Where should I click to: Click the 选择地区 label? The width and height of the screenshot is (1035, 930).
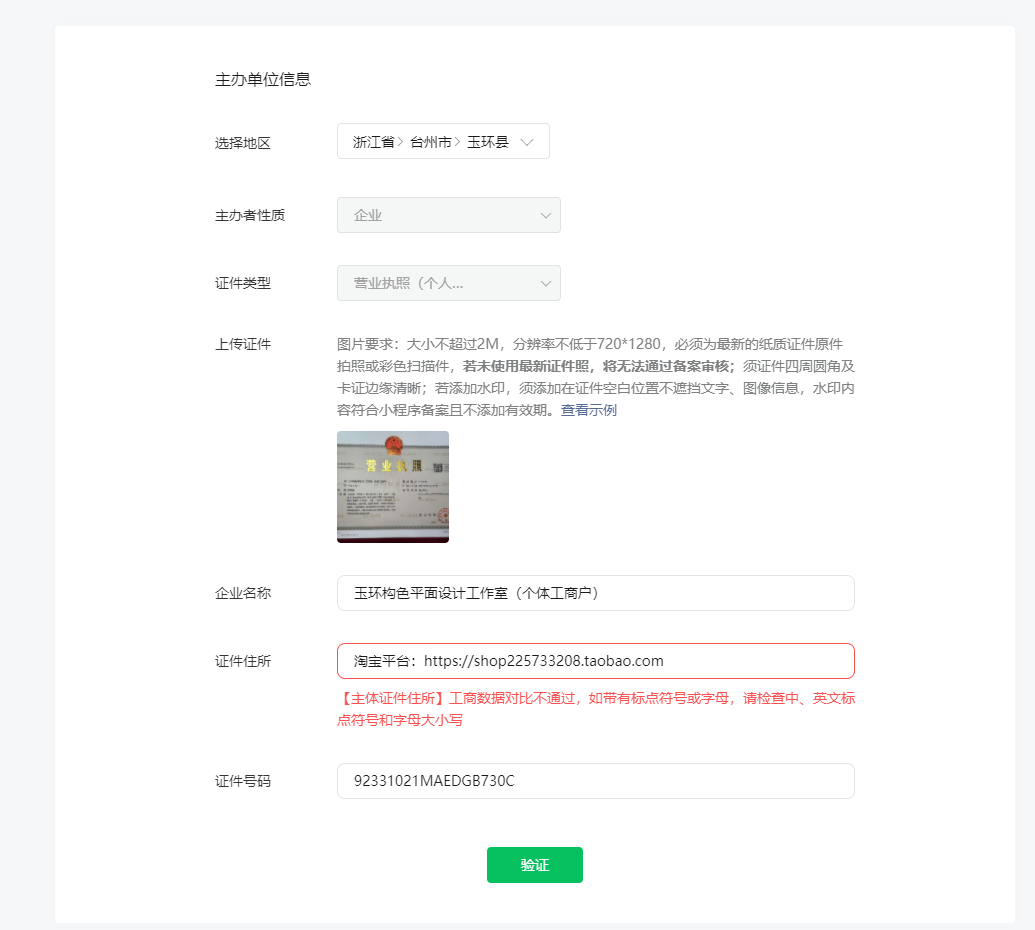tap(243, 143)
